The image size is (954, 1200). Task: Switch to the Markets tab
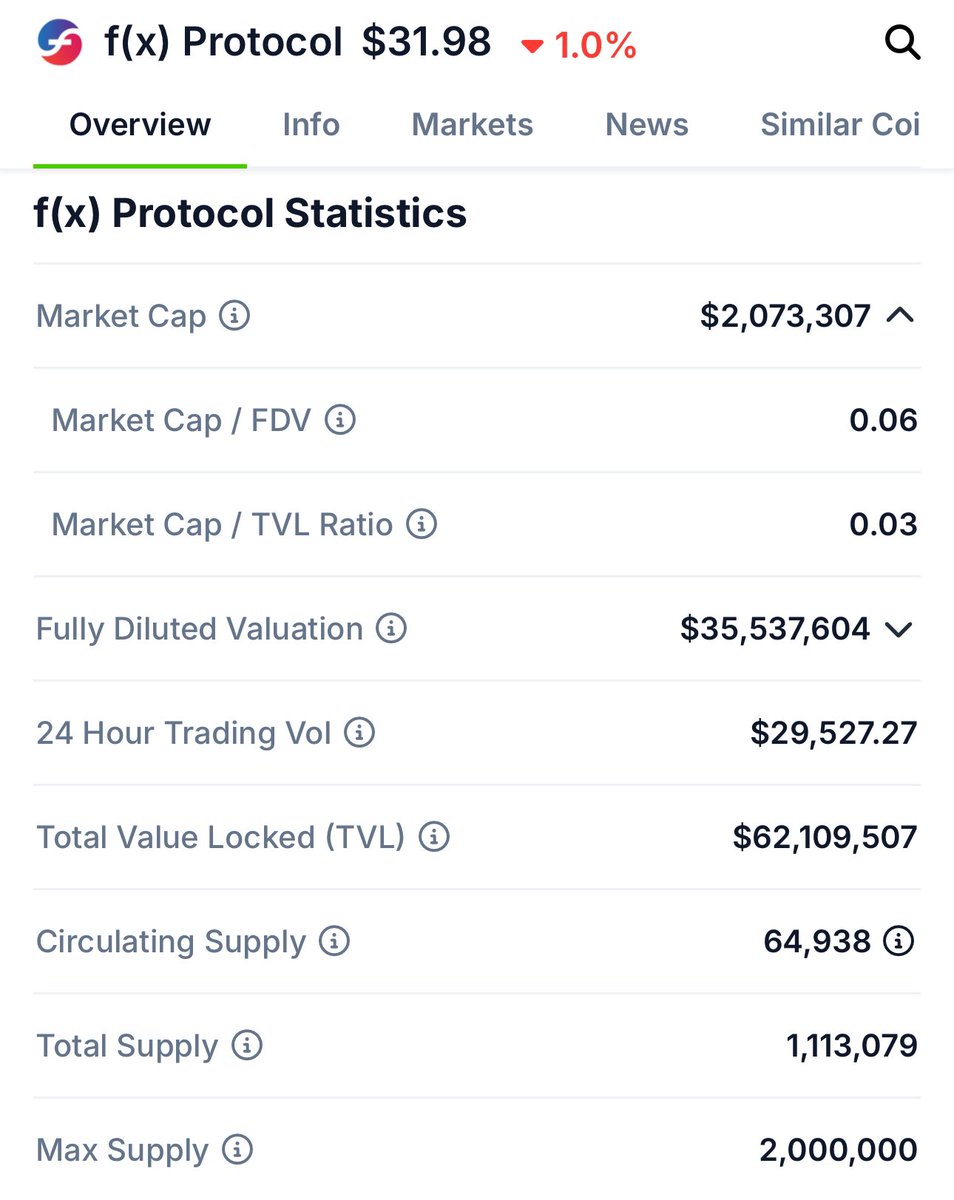coord(472,125)
